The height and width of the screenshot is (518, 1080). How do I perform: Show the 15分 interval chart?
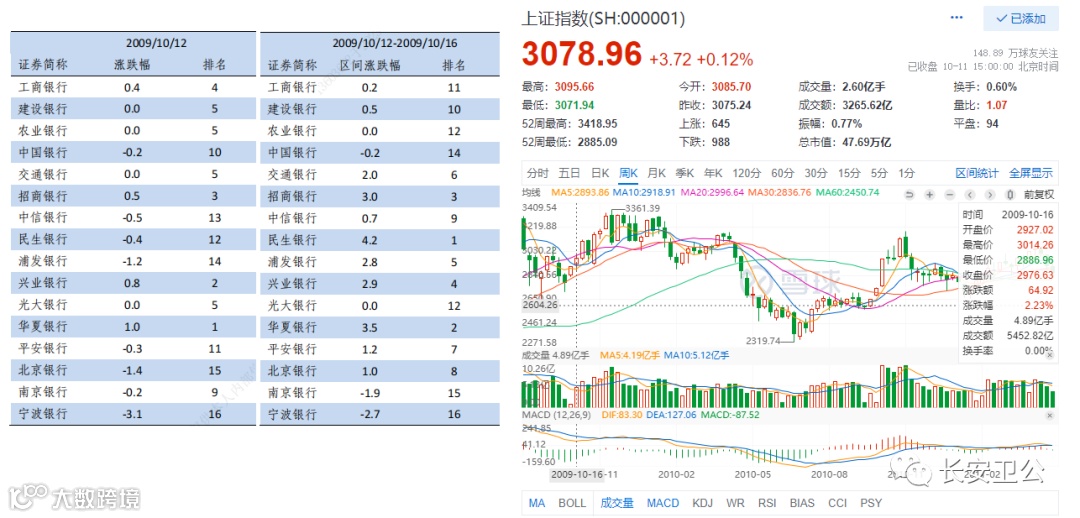[x=849, y=173]
